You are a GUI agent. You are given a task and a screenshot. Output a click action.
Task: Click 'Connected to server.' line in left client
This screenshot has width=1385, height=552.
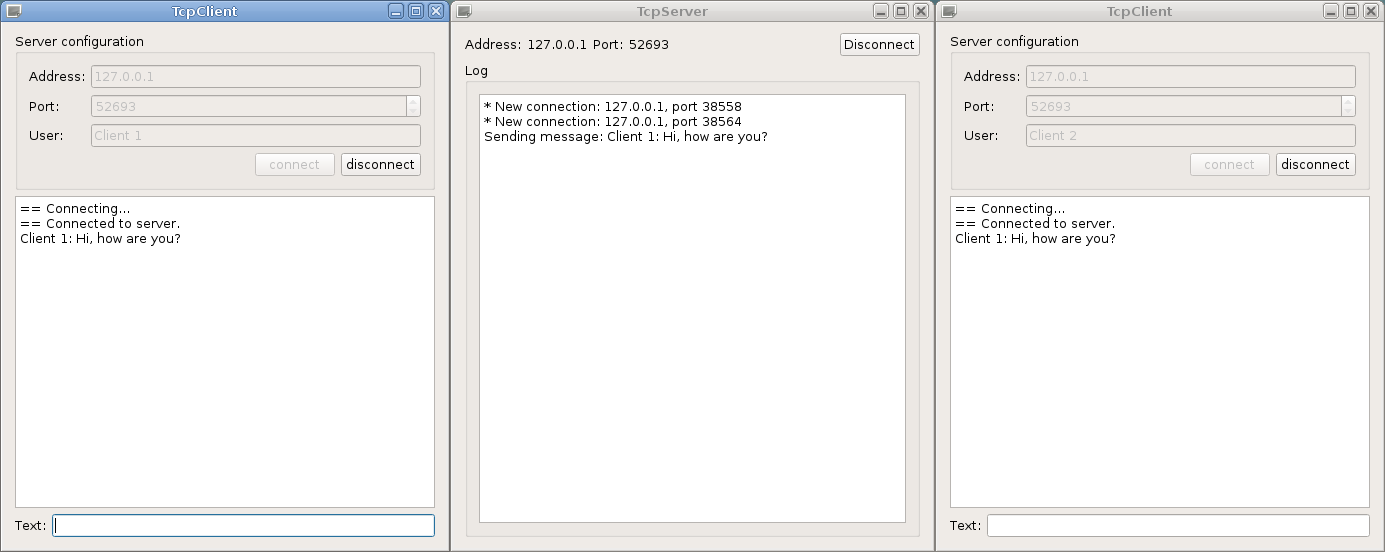click(100, 223)
